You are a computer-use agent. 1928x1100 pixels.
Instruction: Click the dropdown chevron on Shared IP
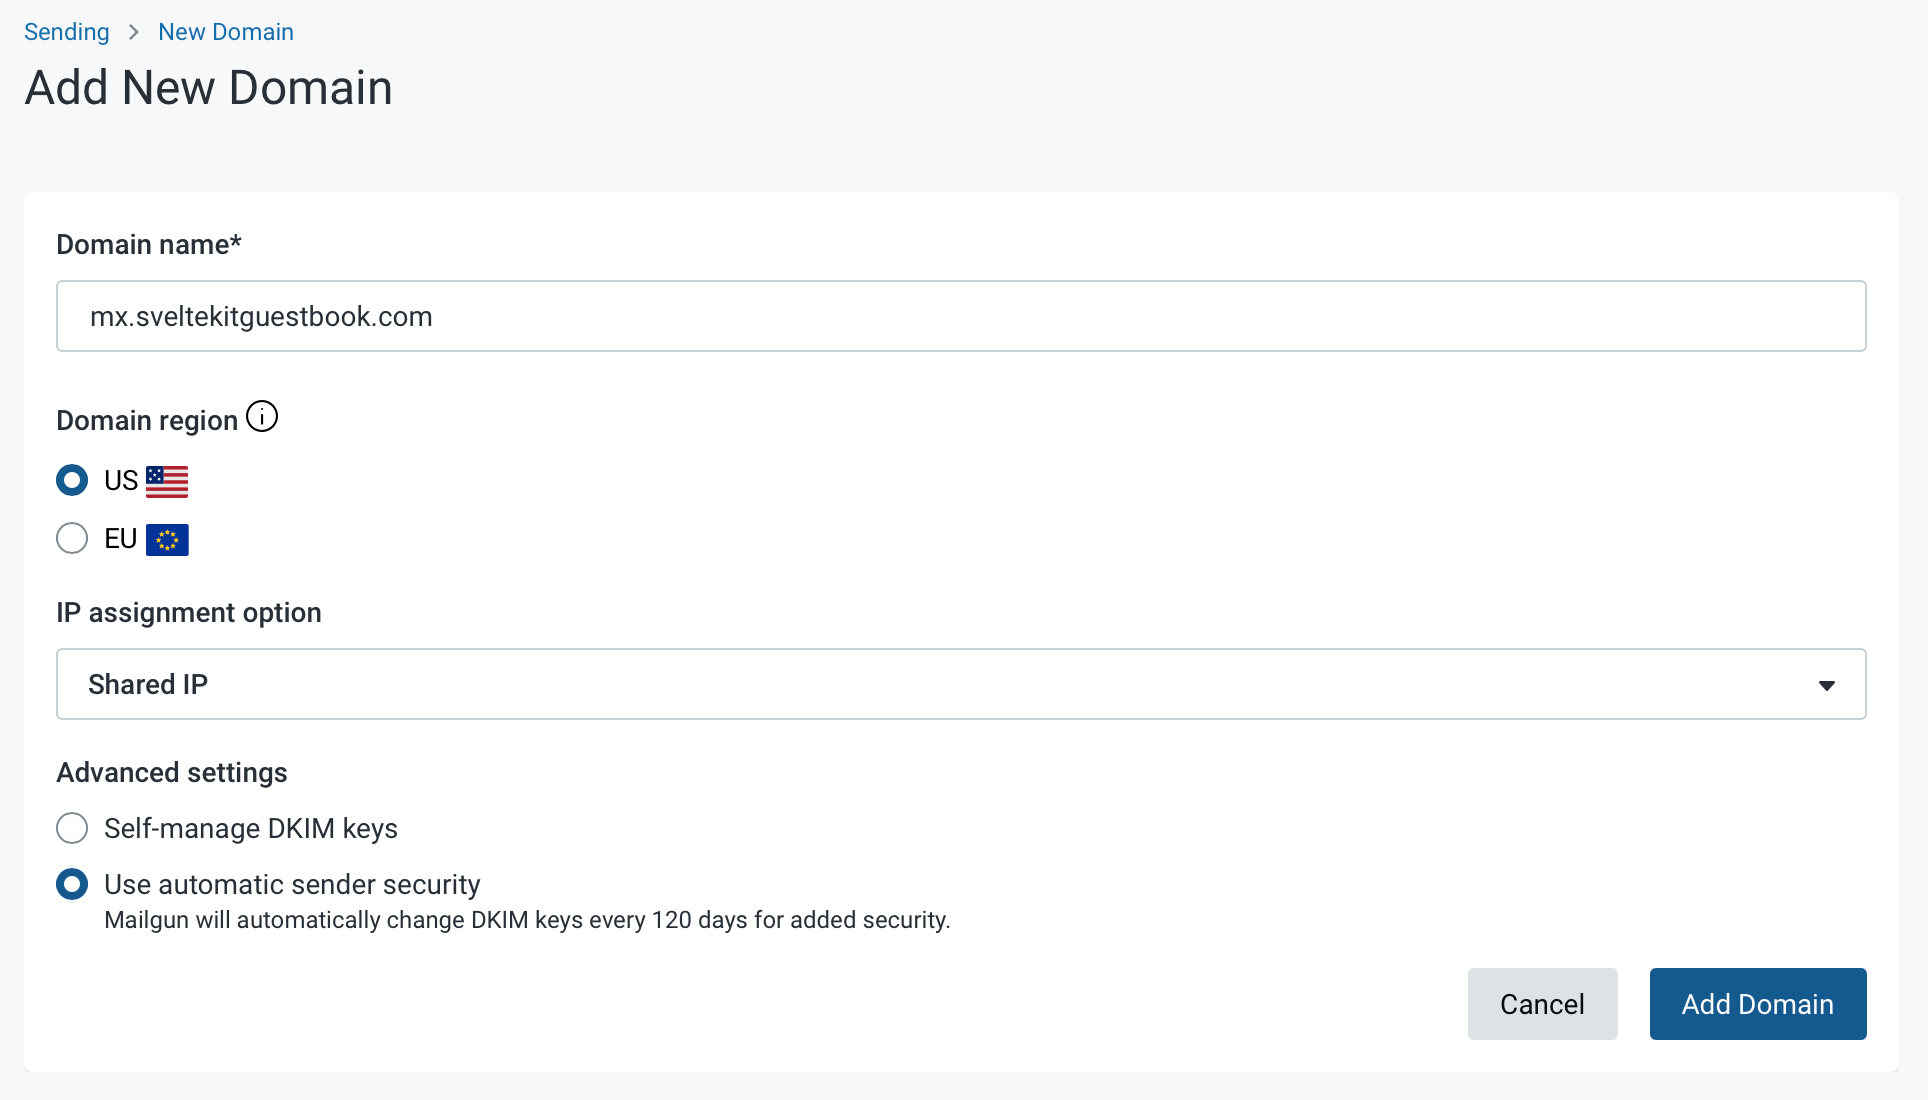coord(1827,684)
